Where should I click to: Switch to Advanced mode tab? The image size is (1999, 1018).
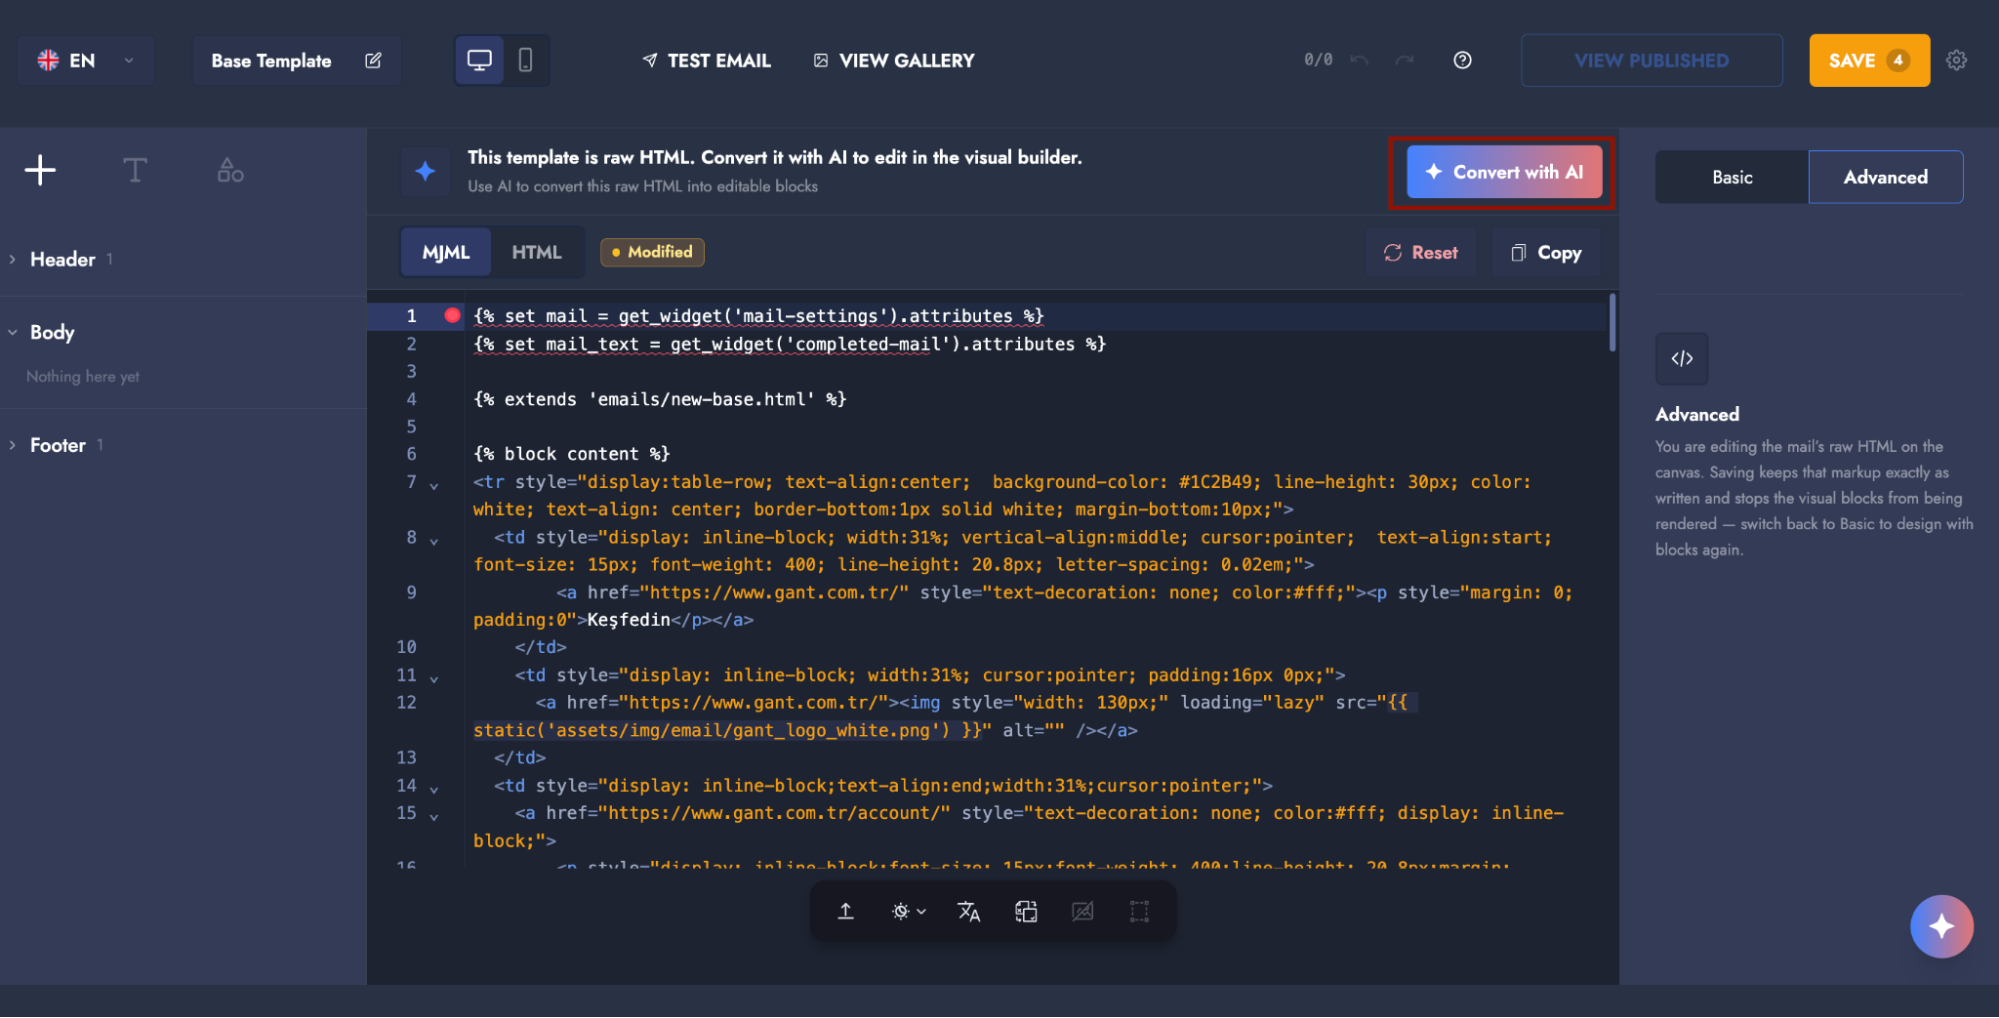click(x=1885, y=177)
